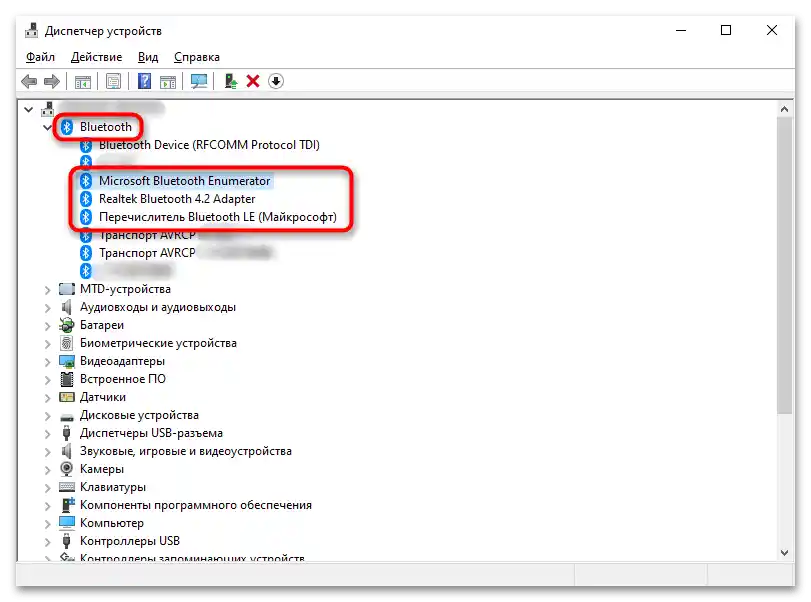
Task: Open the Properties toolbar icon
Action: click(x=113, y=81)
